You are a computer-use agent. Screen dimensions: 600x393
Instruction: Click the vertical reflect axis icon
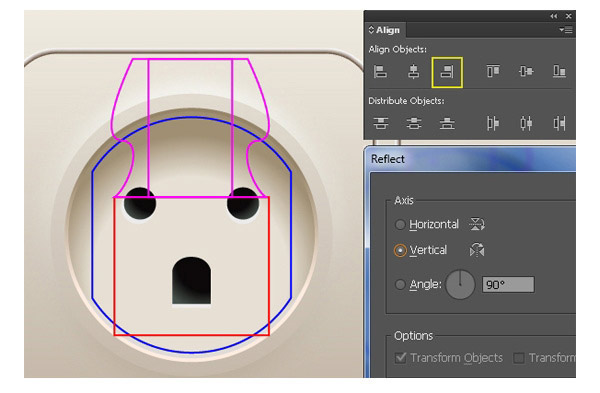point(477,250)
